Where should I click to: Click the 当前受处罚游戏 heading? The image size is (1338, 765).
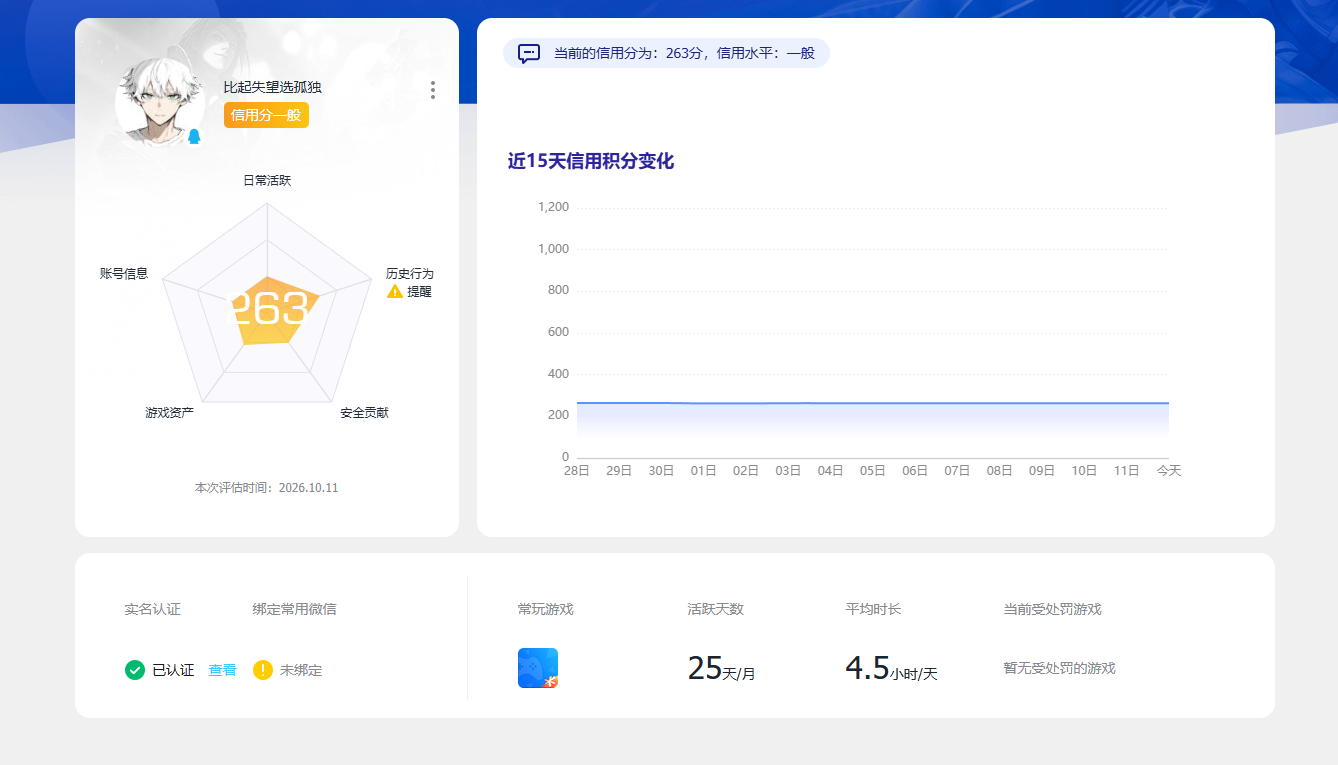point(1053,608)
